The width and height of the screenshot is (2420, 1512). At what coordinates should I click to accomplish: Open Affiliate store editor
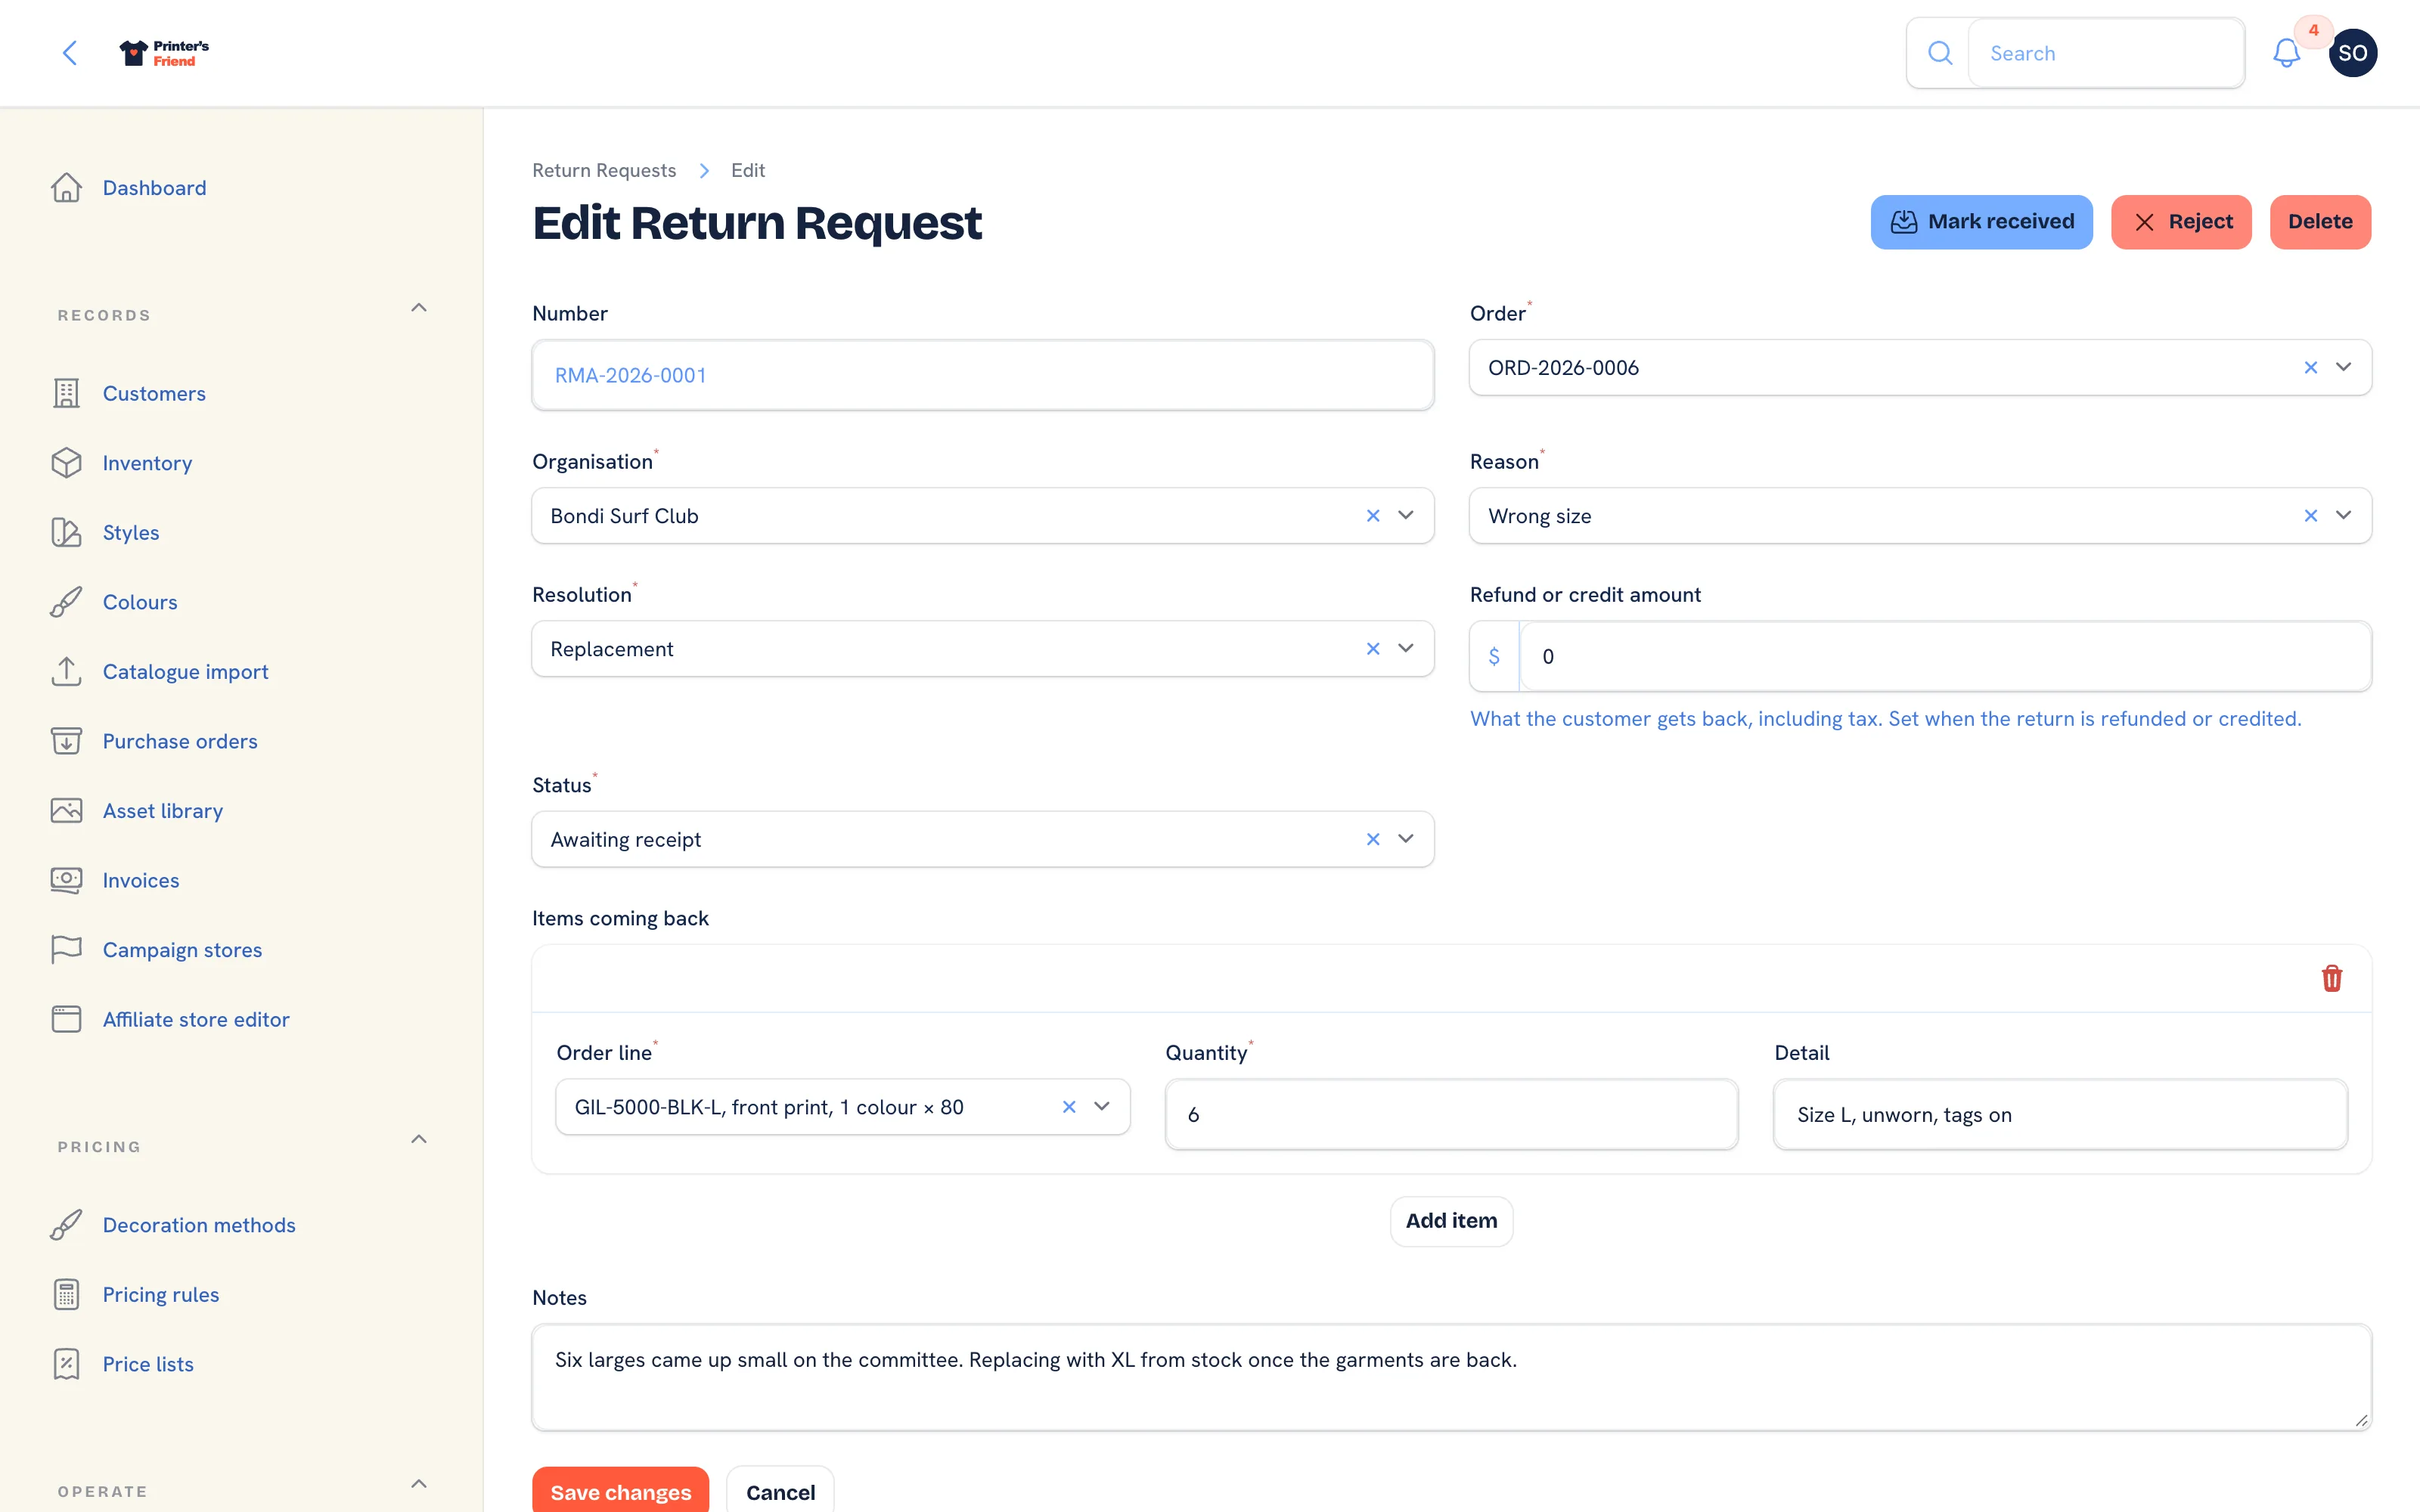[196, 1019]
